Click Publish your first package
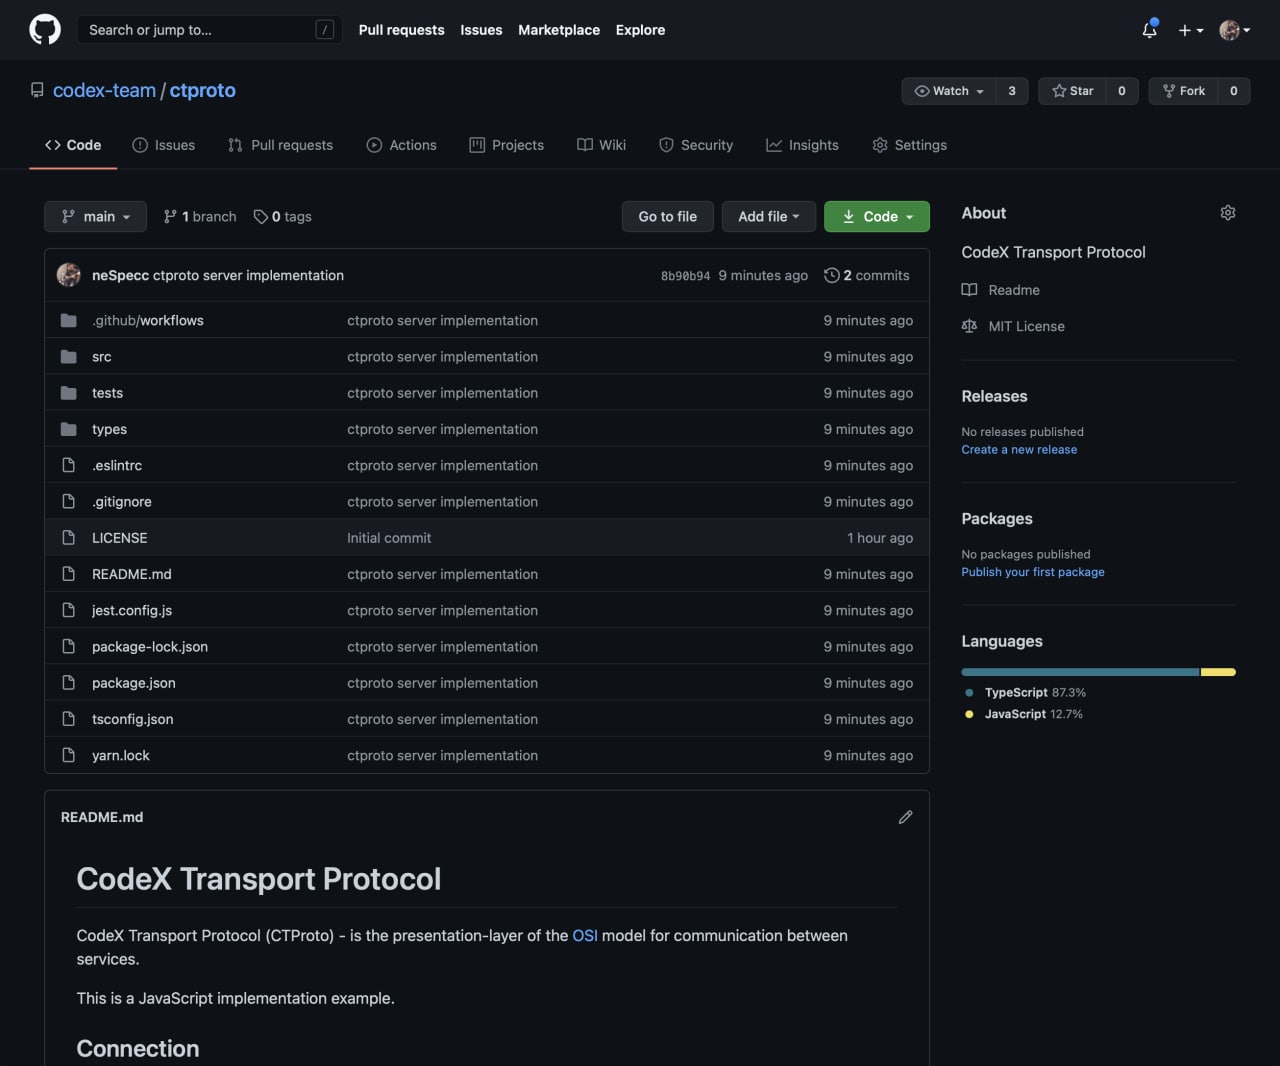Viewport: 1280px width, 1066px height. point(1033,572)
